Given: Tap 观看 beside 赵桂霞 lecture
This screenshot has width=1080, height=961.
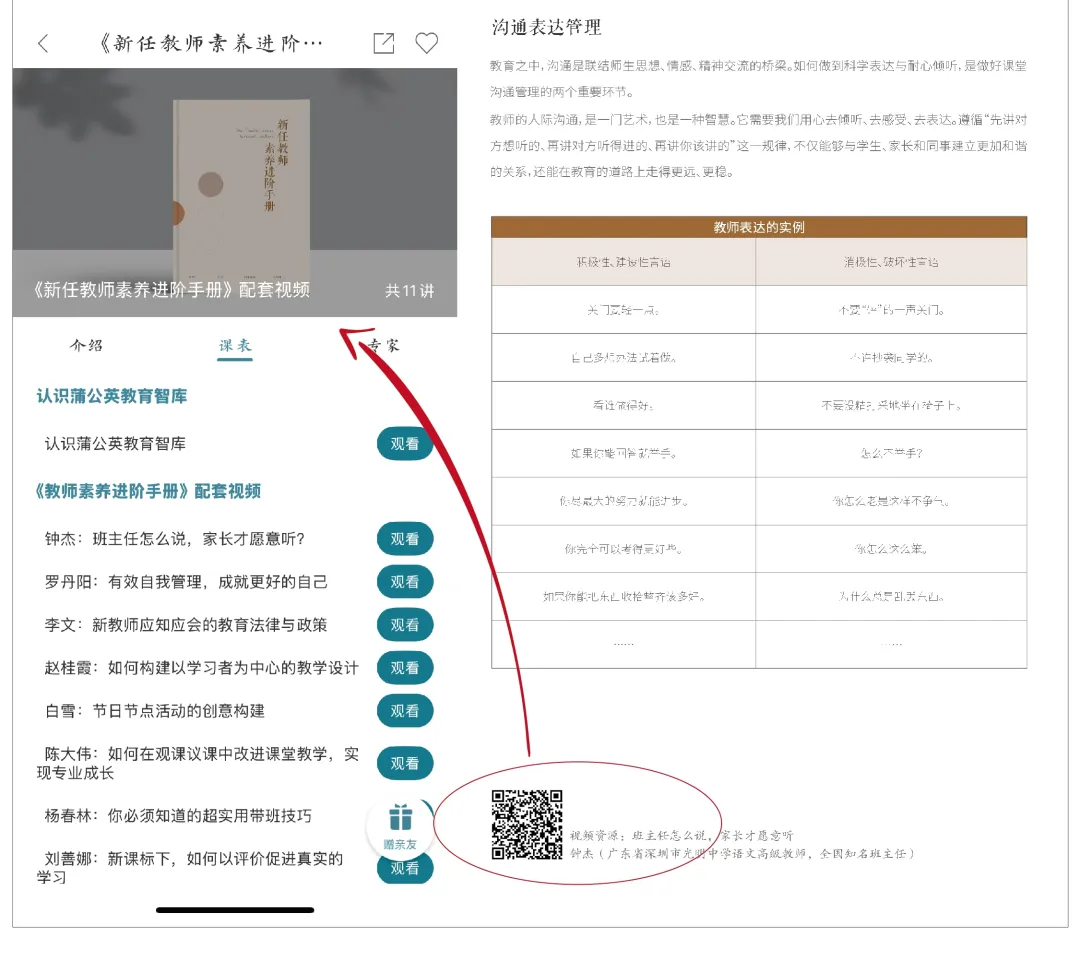Looking at the screenshot, I should coord(405,668).
